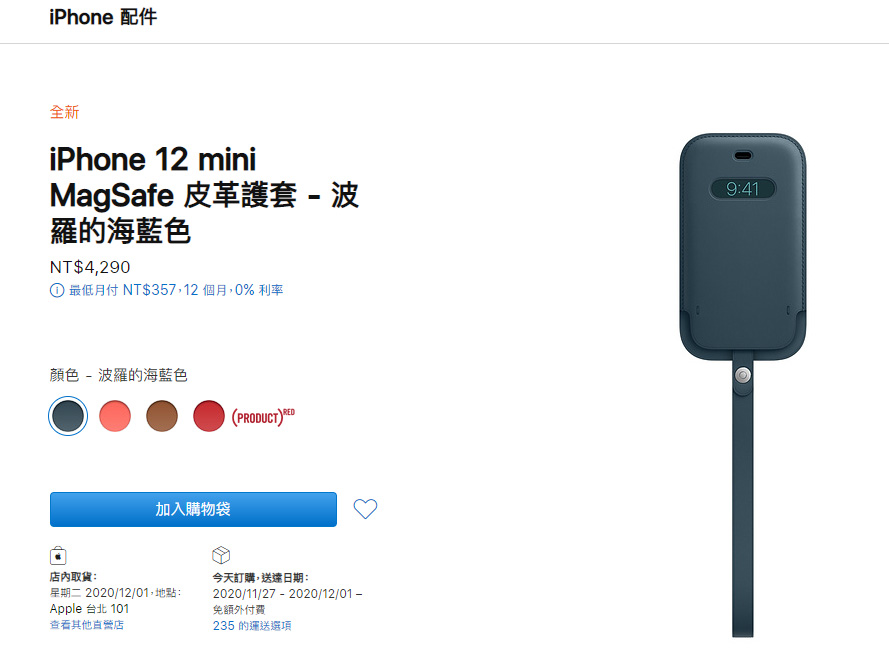
Task: Click the sleeve strap metal snap button
Action: pos(743,375)
